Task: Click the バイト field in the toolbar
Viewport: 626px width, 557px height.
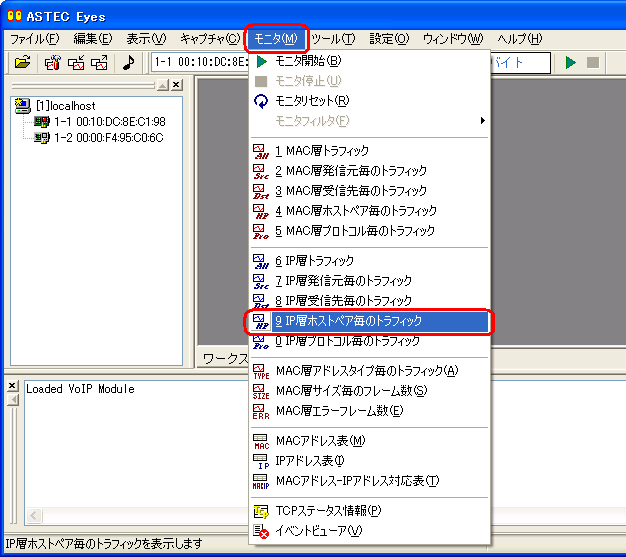Action: pyautogui.click(x=520, y=63)
